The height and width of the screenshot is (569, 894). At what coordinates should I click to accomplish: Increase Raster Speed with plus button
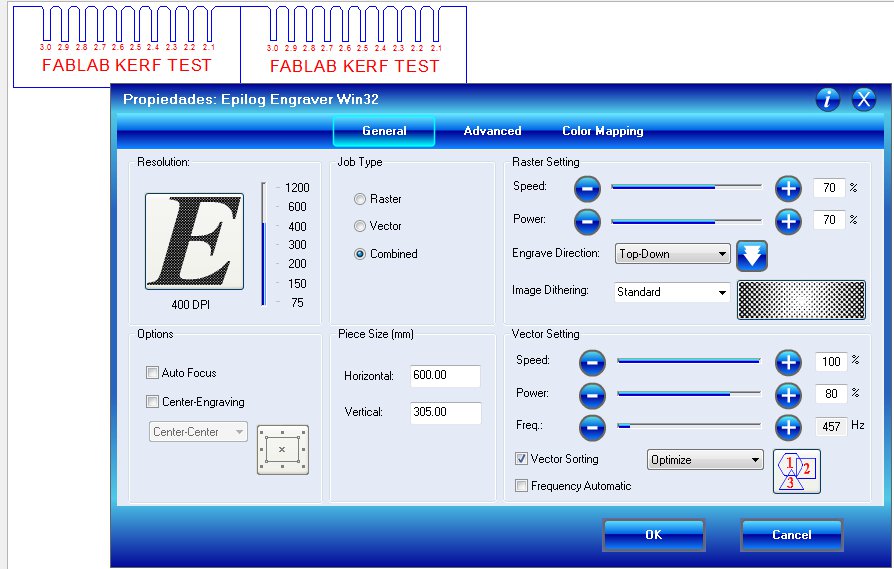789,189
